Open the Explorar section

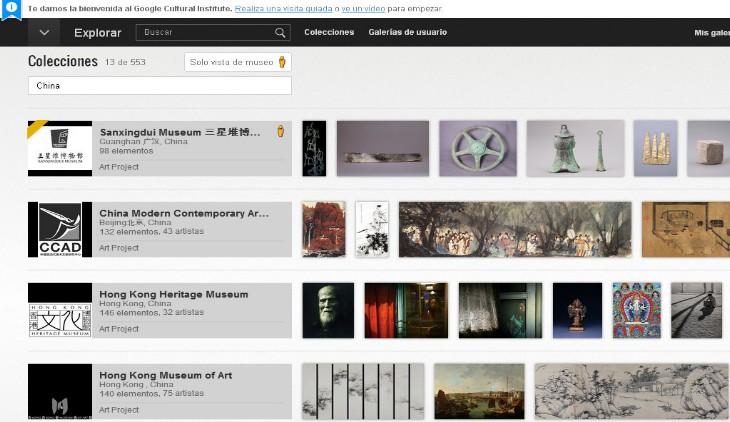click(97, 33)
